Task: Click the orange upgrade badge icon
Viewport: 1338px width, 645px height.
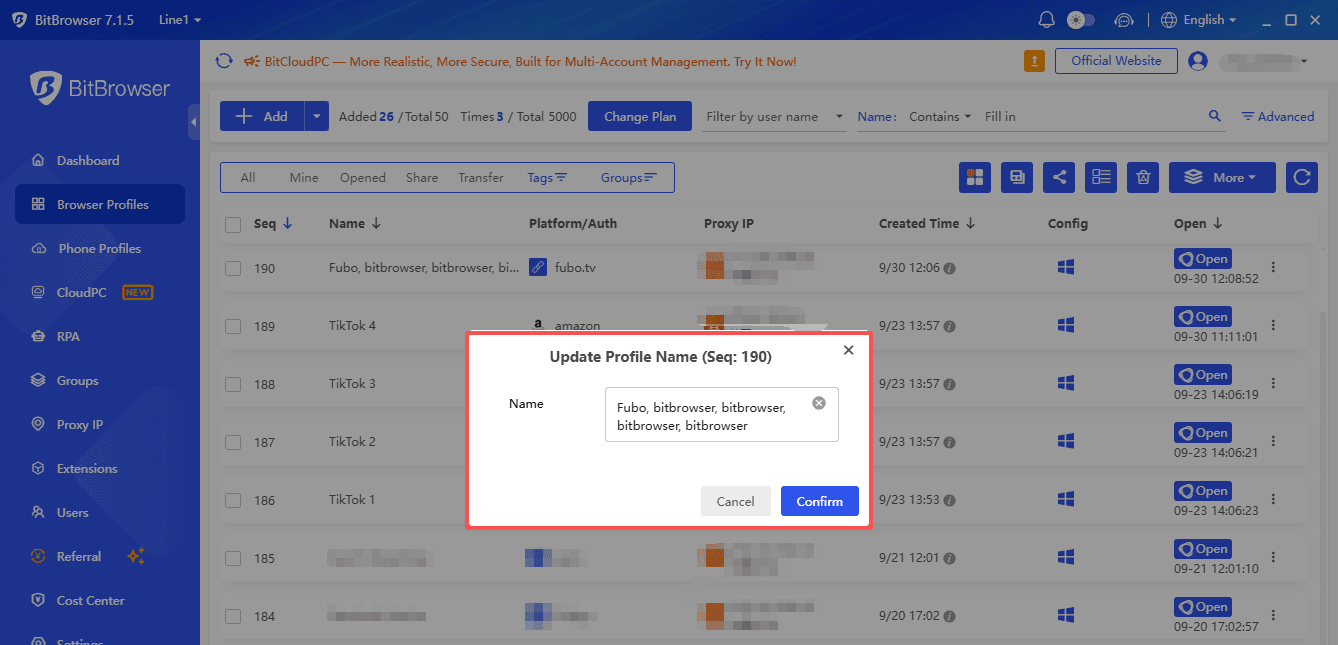Action: coord(1034,61)
